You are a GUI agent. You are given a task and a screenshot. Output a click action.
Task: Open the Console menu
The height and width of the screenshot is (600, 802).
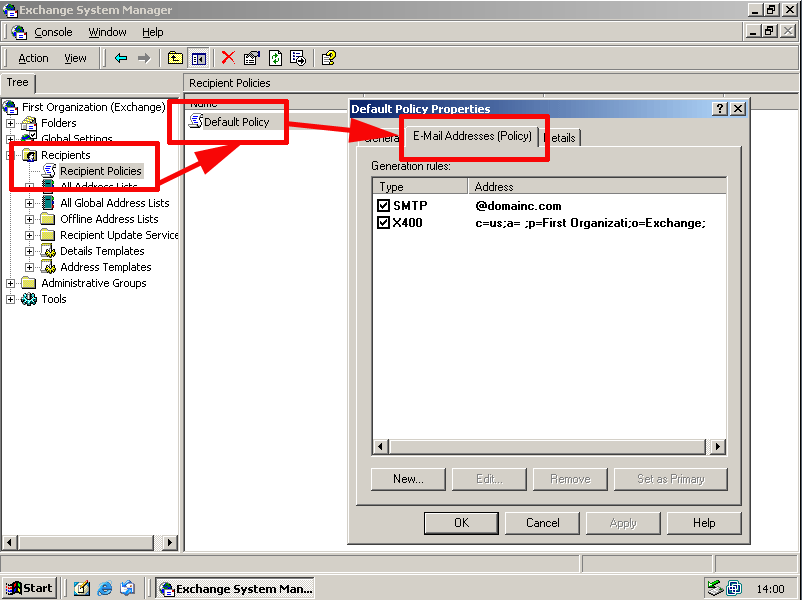coord(53,32)
